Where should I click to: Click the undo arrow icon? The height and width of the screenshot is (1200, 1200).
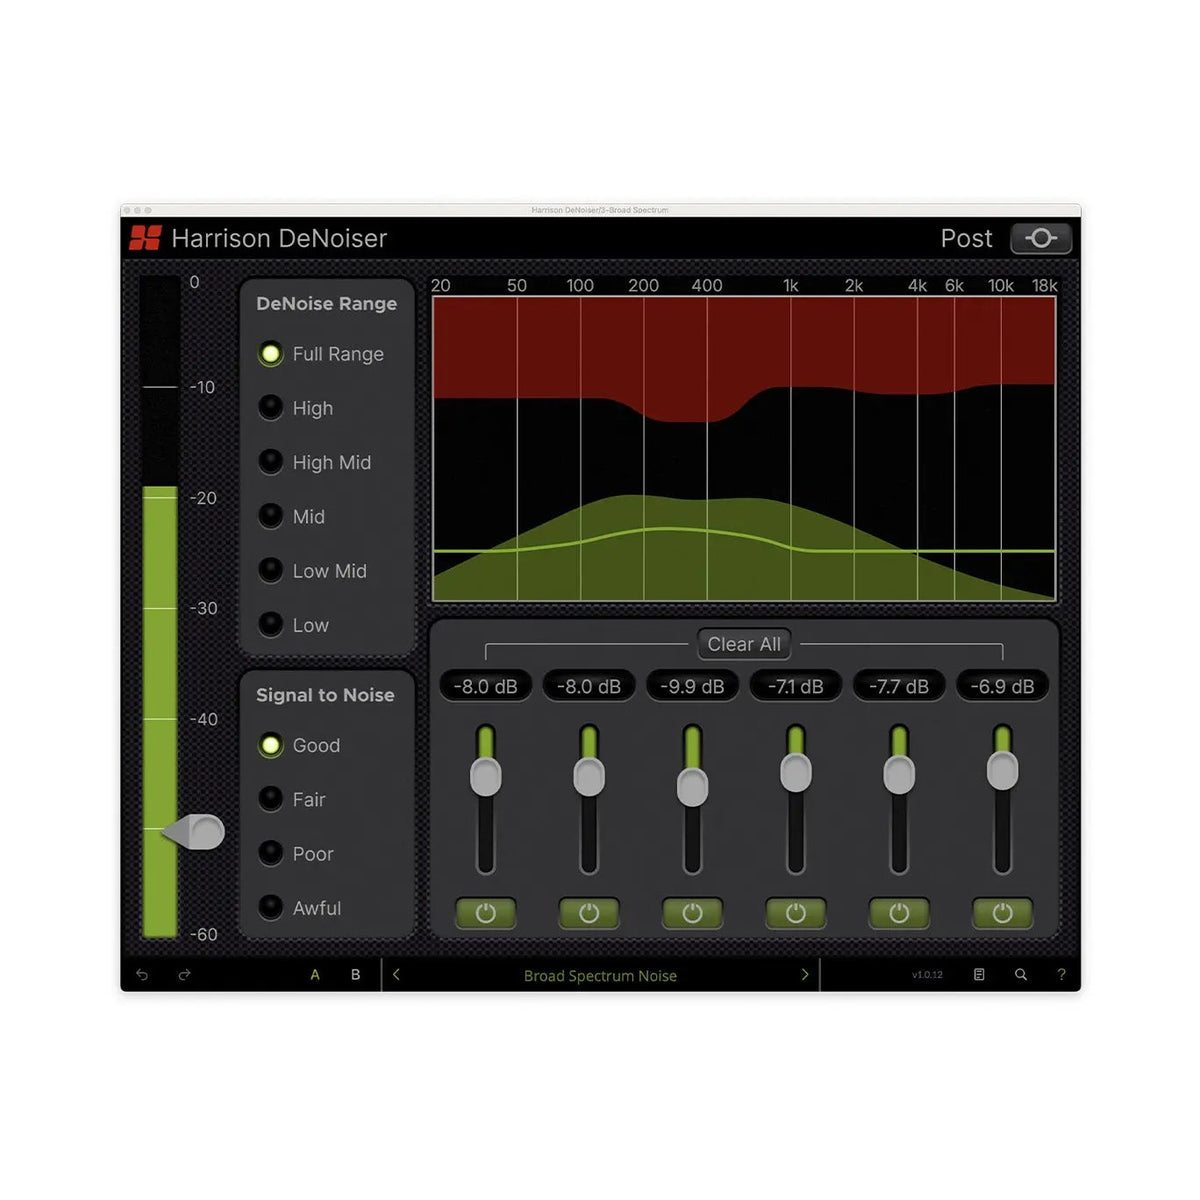pos(140,975)
